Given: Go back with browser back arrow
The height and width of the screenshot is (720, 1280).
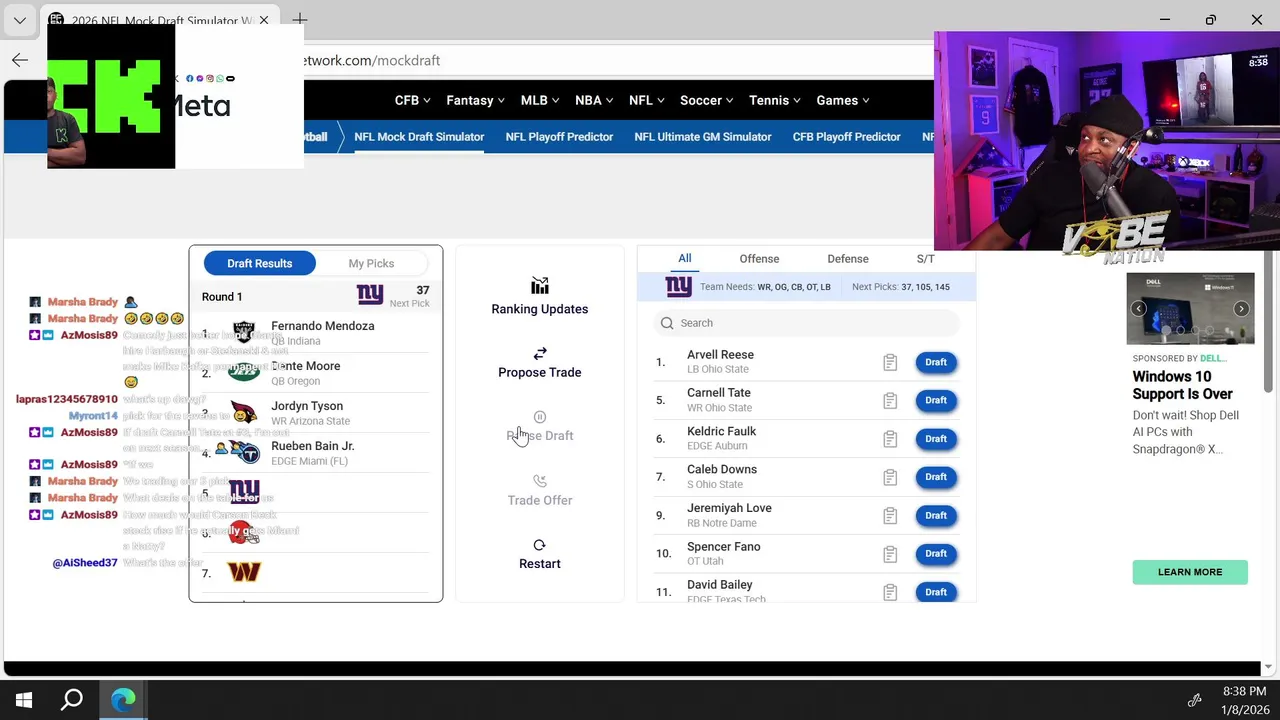Looking at the screenshot, I should pos(20,60).
